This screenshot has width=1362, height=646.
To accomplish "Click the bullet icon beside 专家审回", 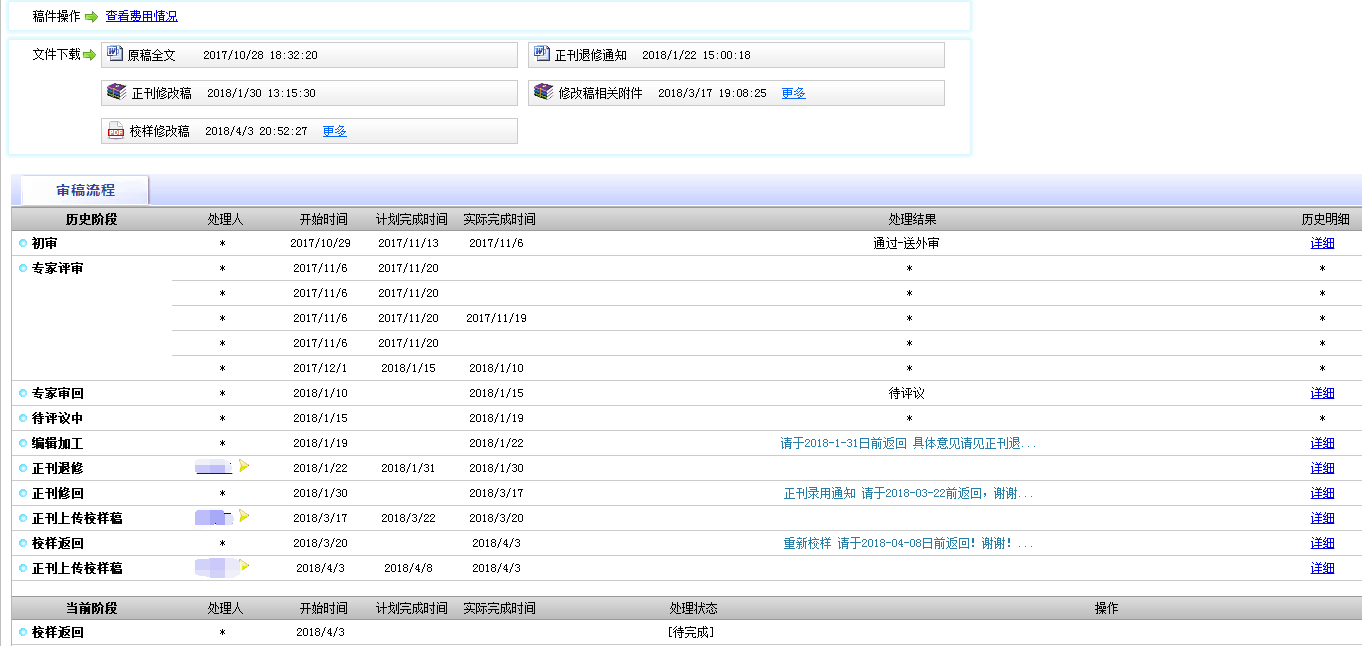I will point(23,393).
